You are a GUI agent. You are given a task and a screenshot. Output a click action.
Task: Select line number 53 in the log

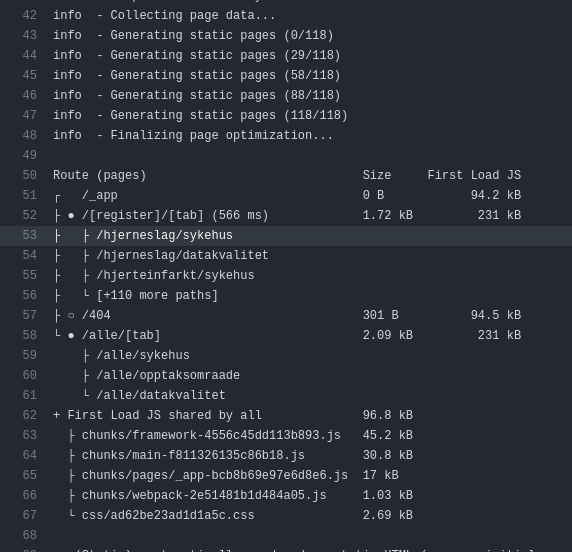(30, 235)
